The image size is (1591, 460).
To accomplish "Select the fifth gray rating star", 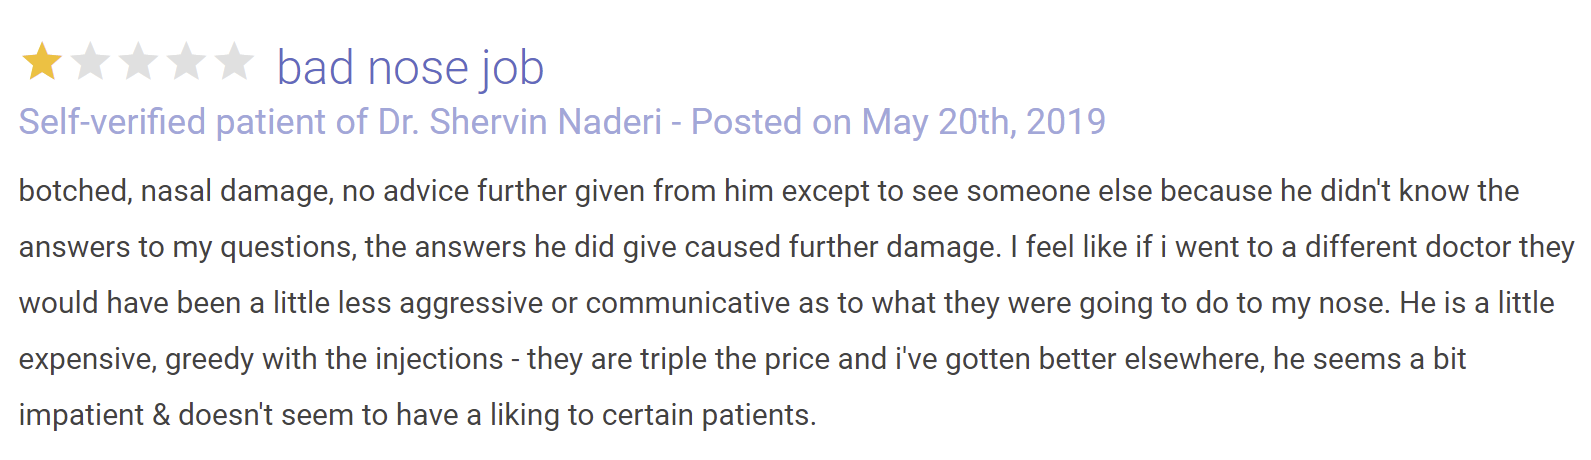I will pyautogui.click(x=234, y=62).
